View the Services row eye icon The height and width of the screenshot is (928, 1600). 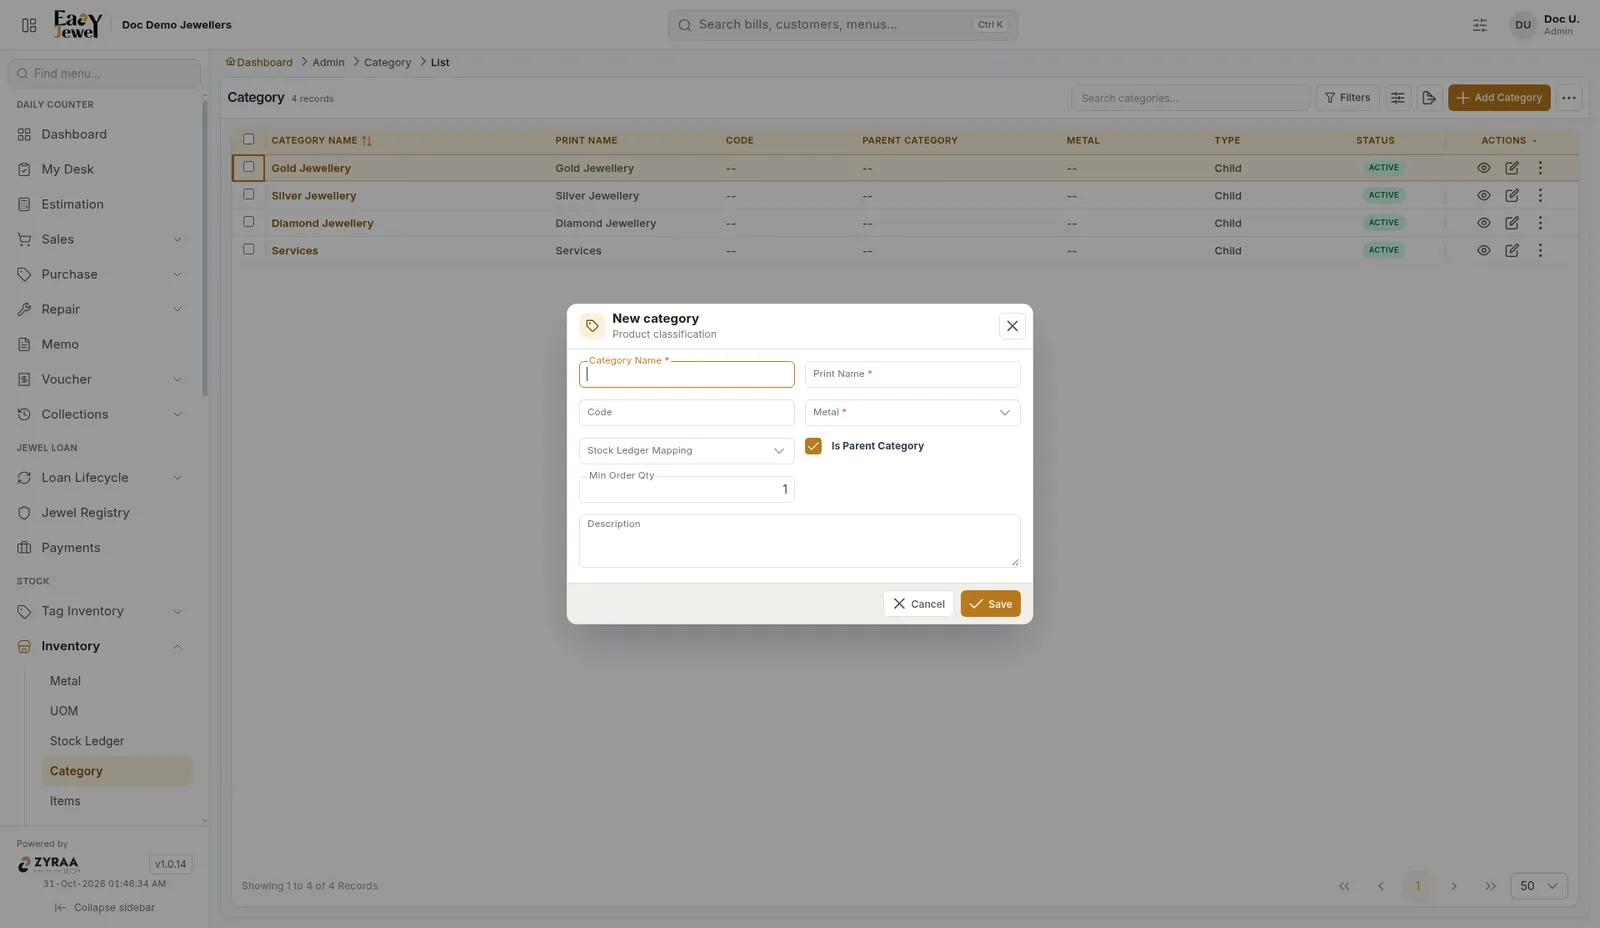pos(1484,251)
